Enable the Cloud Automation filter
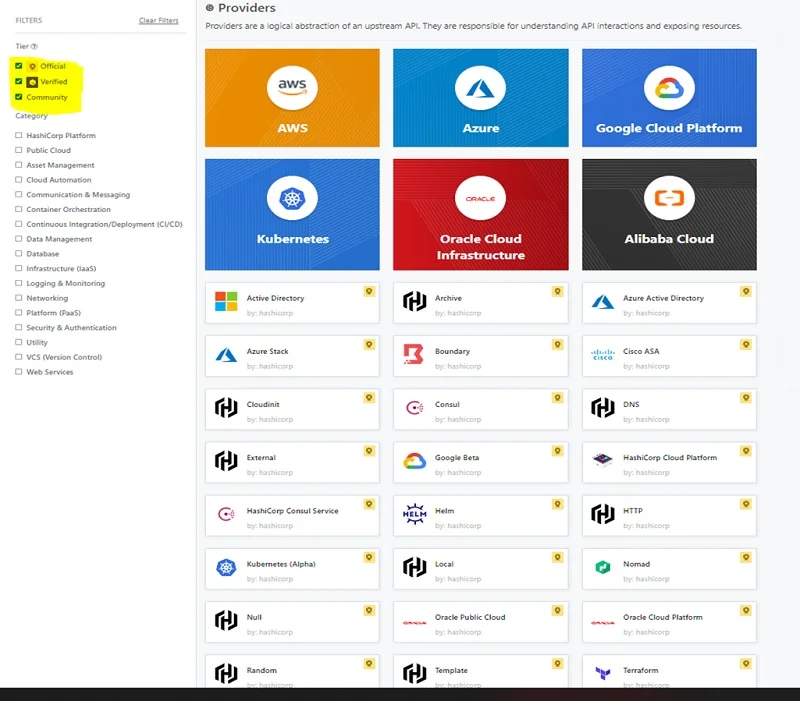 pyautogui.click(x=19, y=180)
